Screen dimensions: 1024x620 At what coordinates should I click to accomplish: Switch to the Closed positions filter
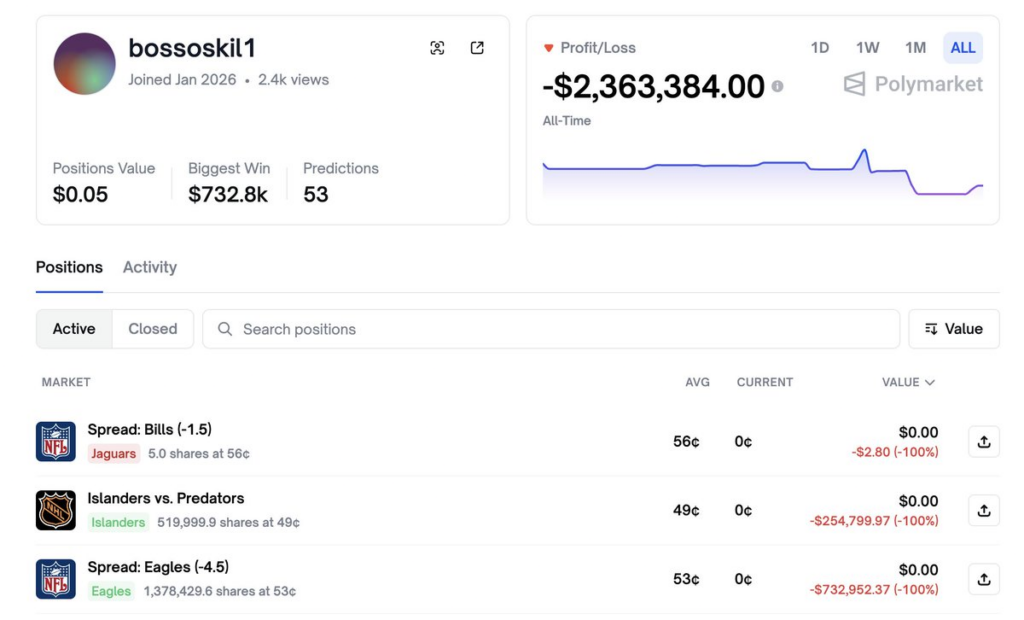tap(152, 328)
